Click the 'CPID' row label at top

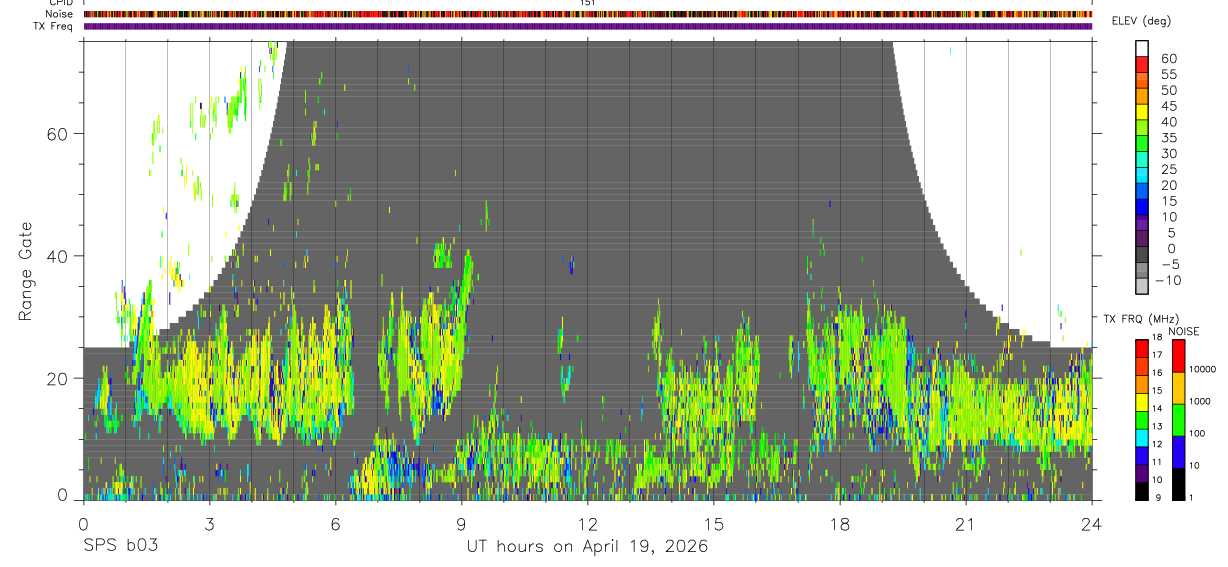click(60, 3)
